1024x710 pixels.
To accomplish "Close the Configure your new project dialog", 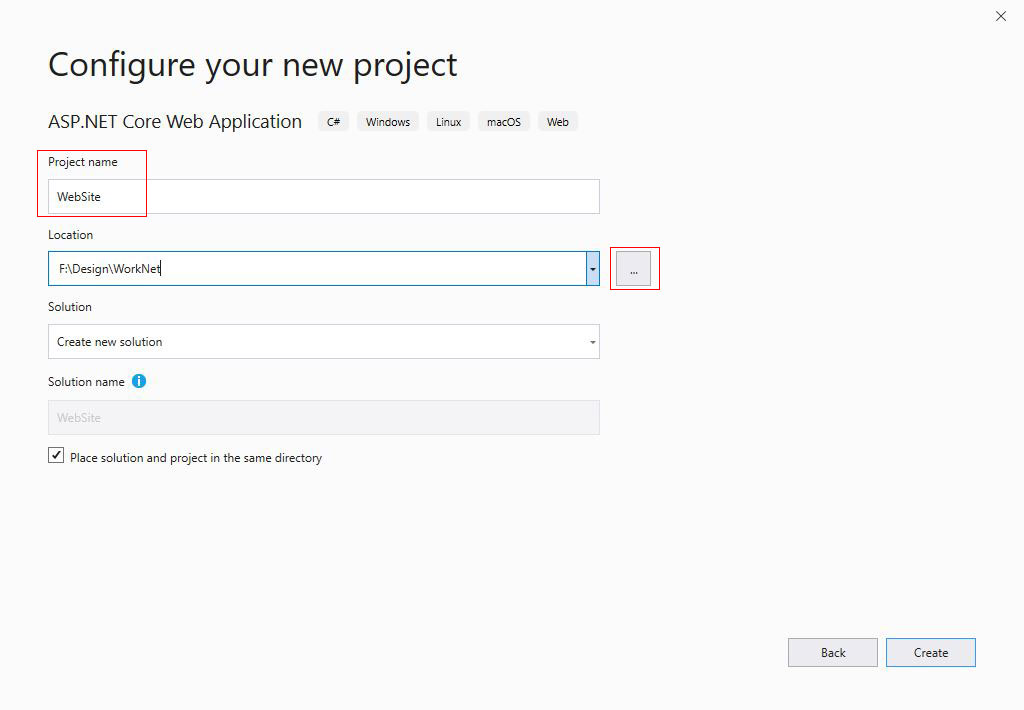I will tap(1000, 16).
